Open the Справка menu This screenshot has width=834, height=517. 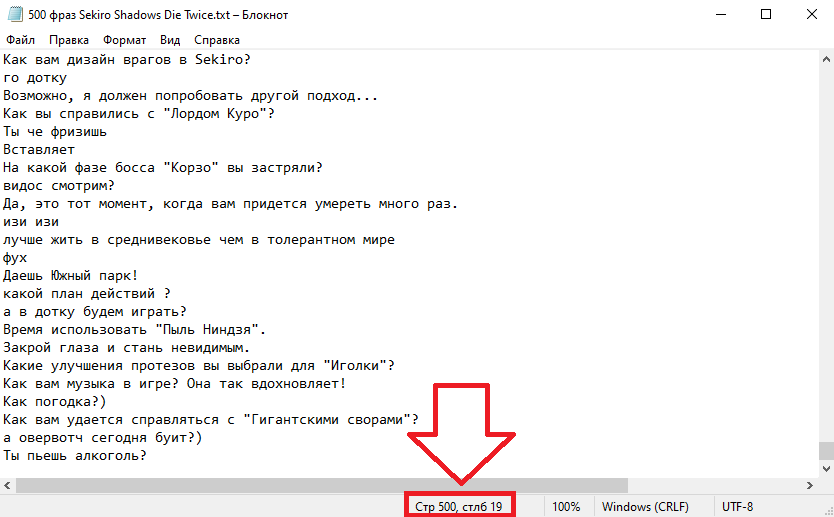pyautogui.click(x=216, y=40)
